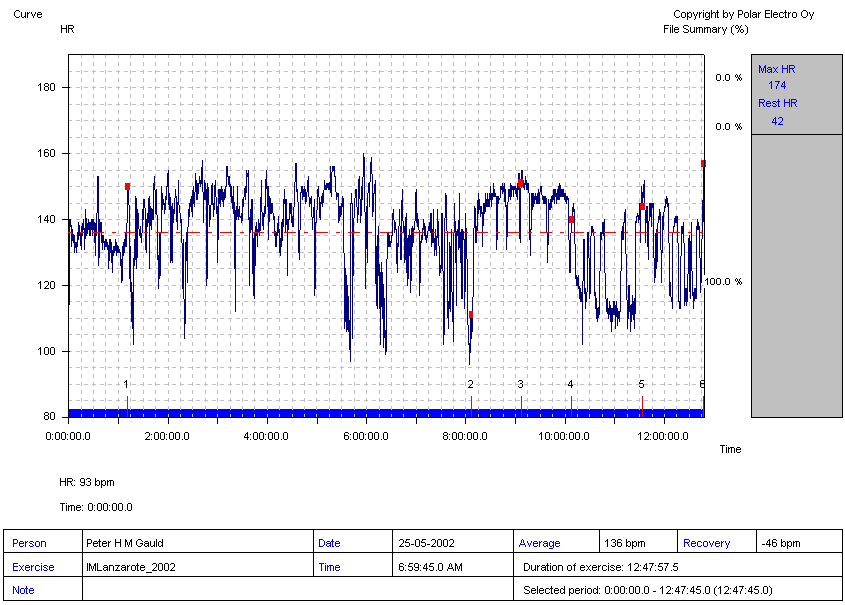The width and height of the screenshot is (845, 605).
Task: Select lap marker 2 near 8:00:00
Action: (x=470, y=385)
